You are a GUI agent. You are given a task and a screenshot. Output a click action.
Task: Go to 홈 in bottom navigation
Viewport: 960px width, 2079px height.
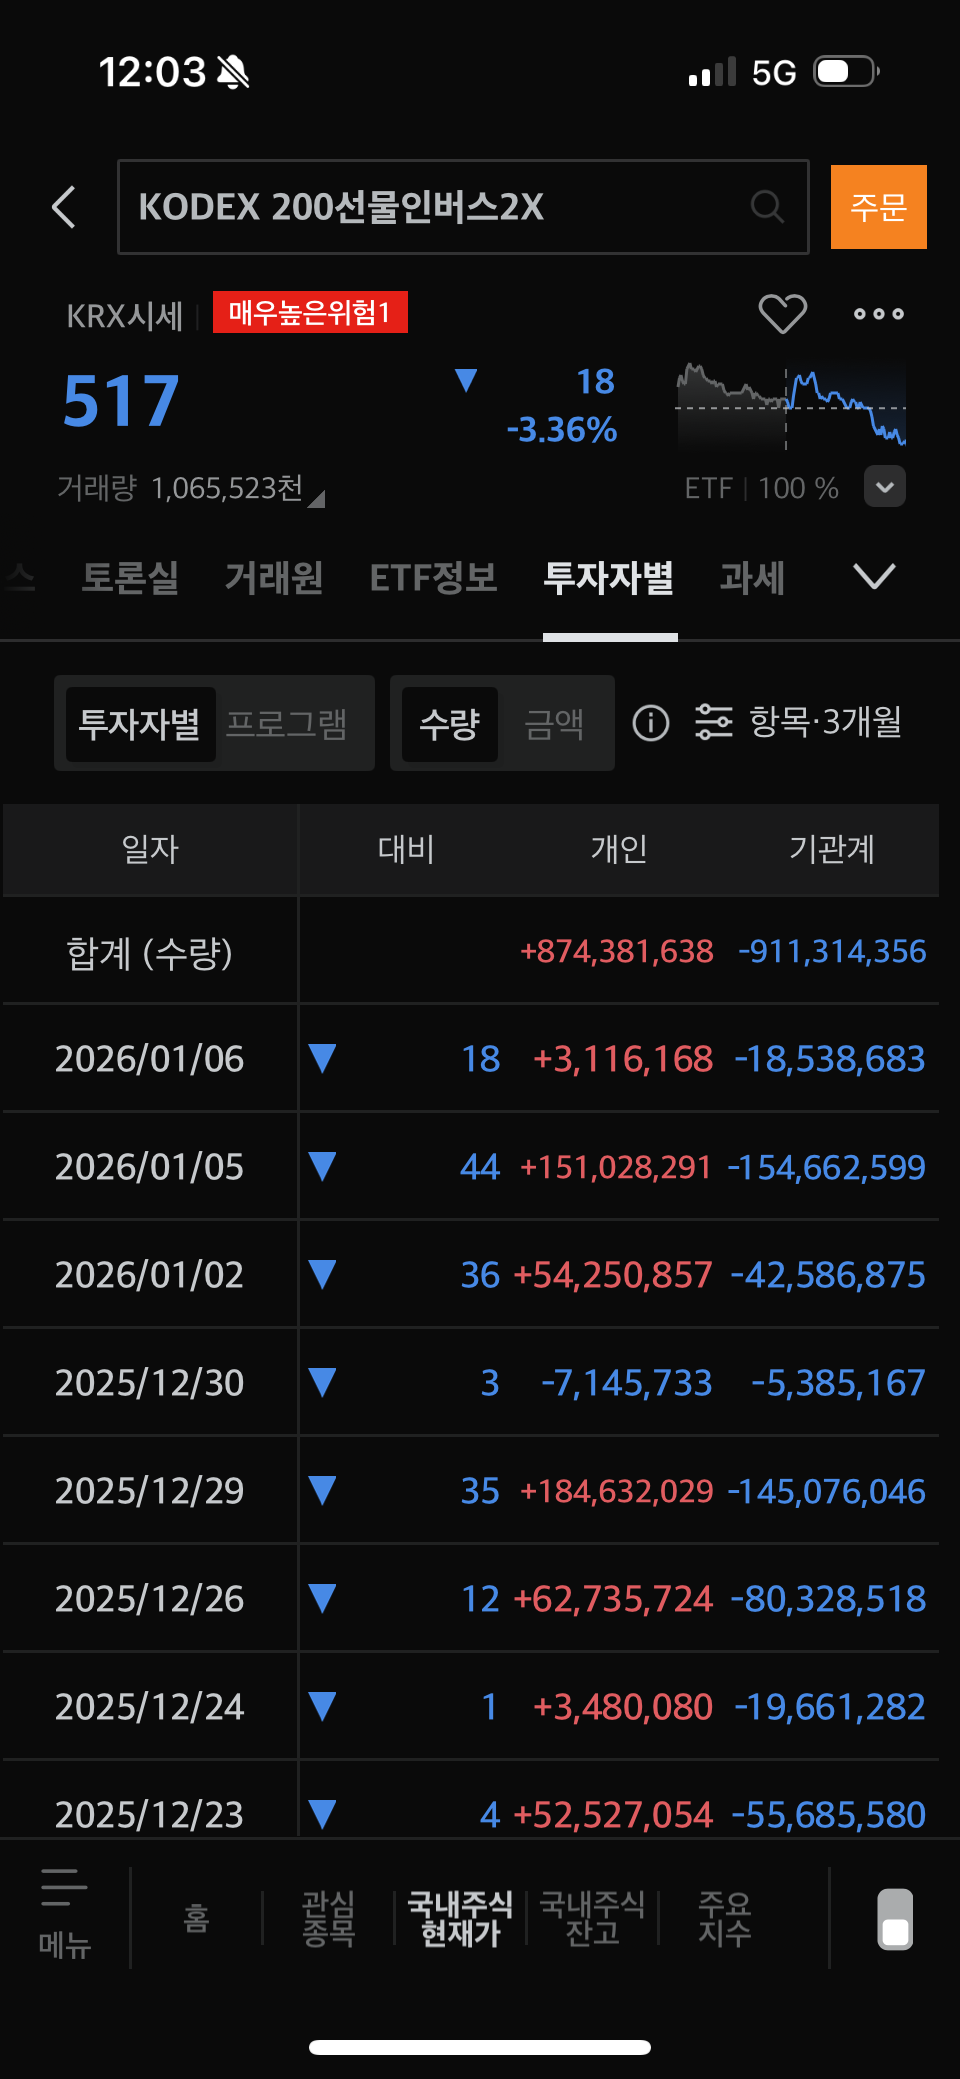(197, 1918)
